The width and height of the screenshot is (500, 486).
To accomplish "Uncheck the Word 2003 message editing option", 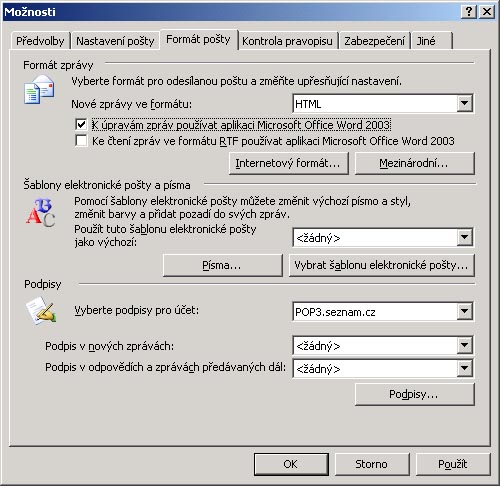I will click(81, 125).
